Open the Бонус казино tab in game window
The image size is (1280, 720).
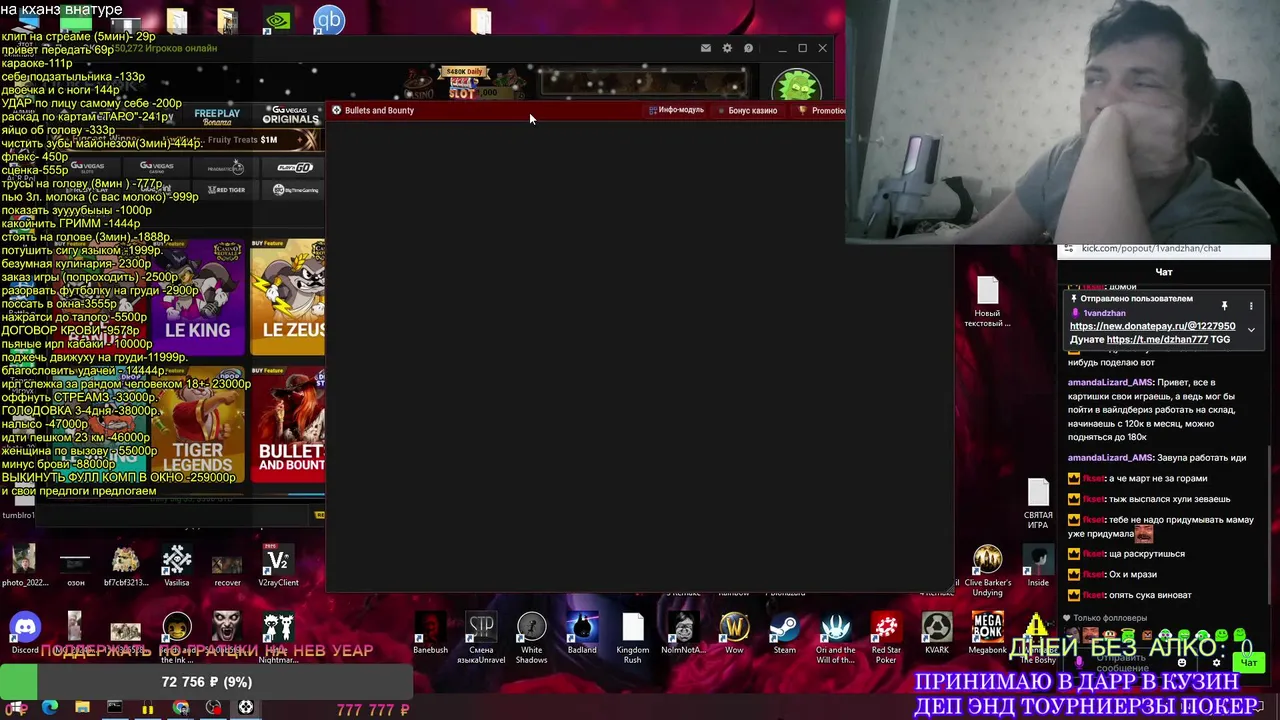(x=748, y=110)
